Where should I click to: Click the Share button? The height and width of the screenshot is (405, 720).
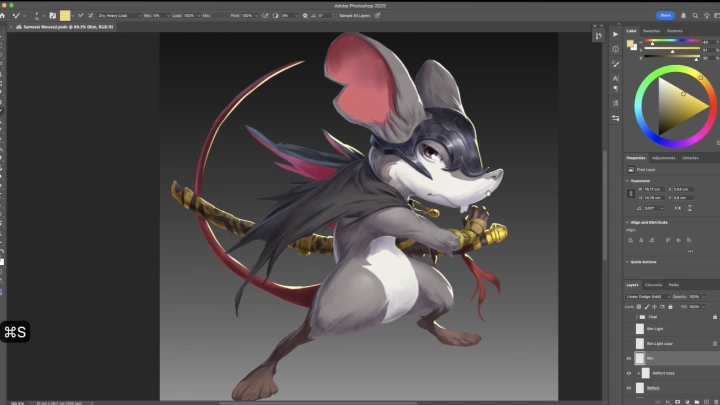(x=665, y=16)
